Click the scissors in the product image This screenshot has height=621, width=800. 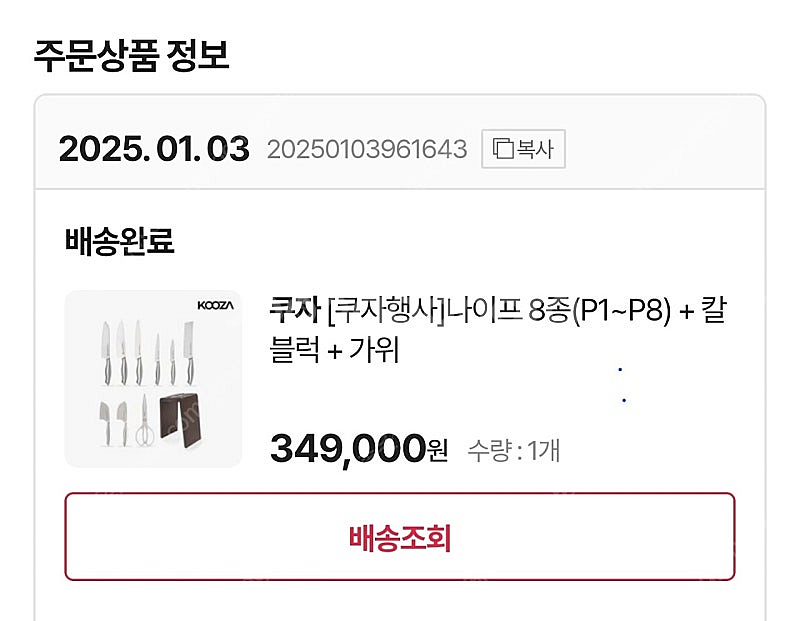[x=145, y=420]
